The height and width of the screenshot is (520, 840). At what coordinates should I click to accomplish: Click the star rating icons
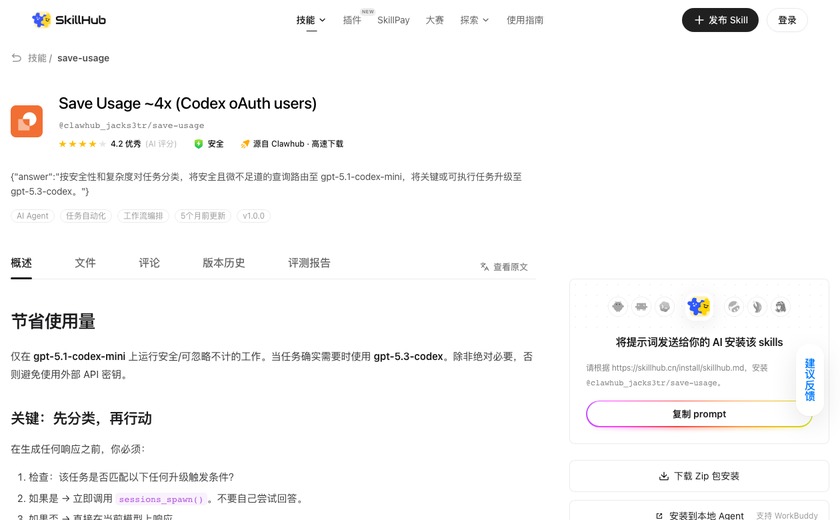point(82,144)
